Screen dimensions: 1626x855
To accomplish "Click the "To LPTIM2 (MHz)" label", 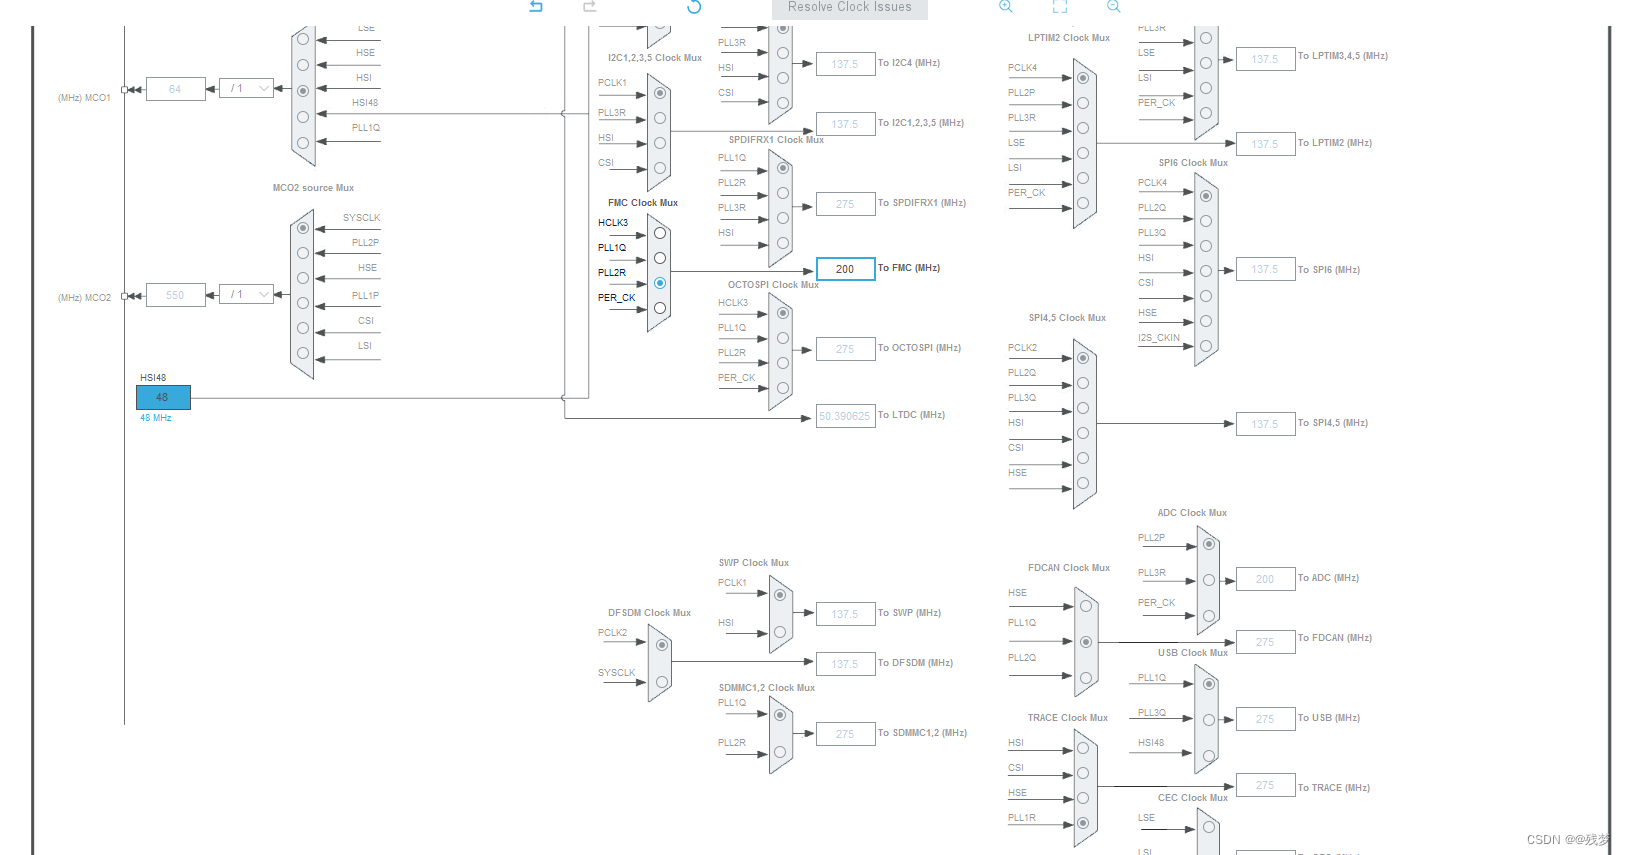I will click(1335, 143).
